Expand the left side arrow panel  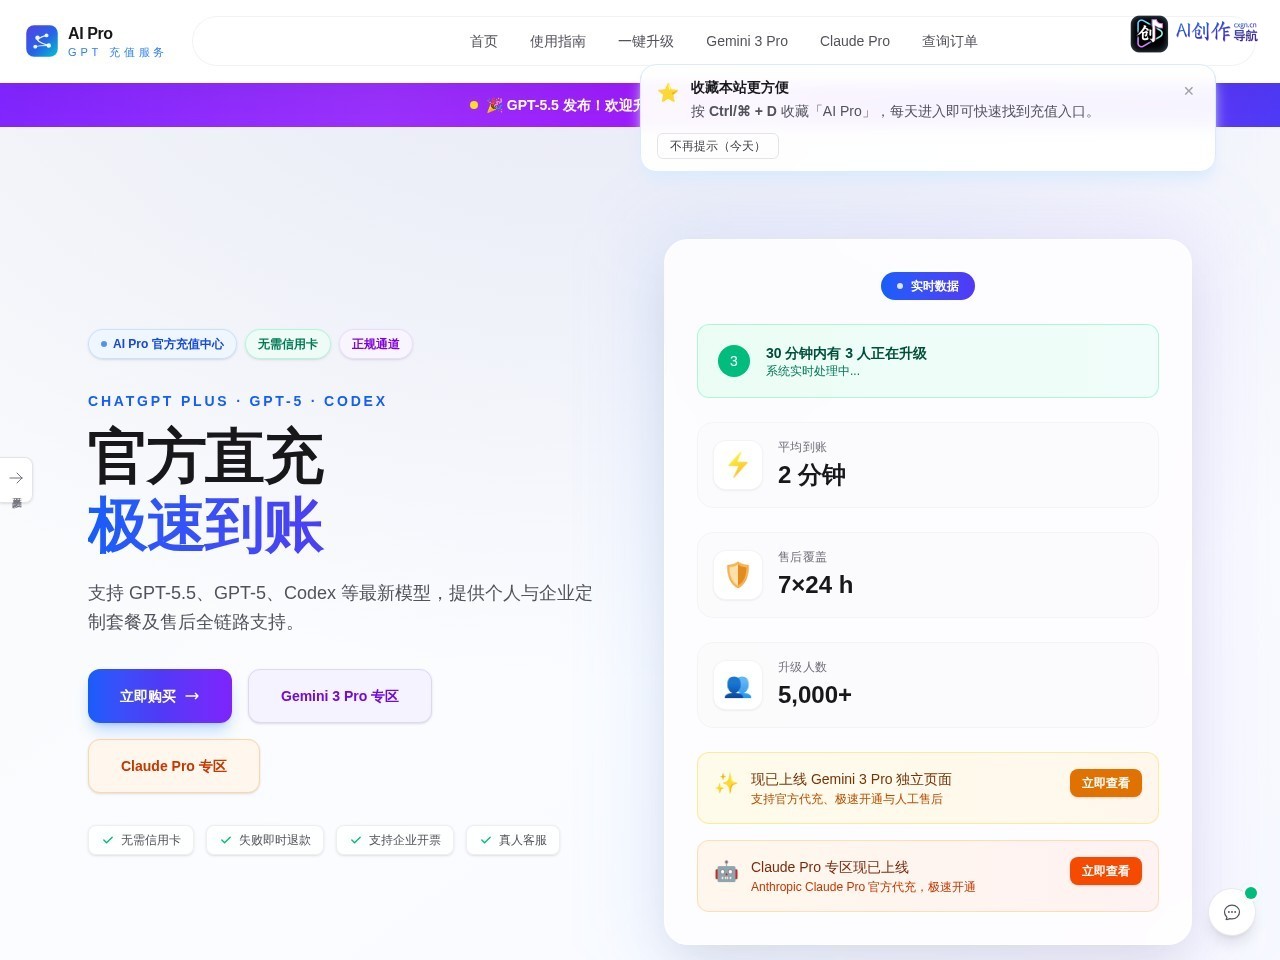tap(16, 479)
